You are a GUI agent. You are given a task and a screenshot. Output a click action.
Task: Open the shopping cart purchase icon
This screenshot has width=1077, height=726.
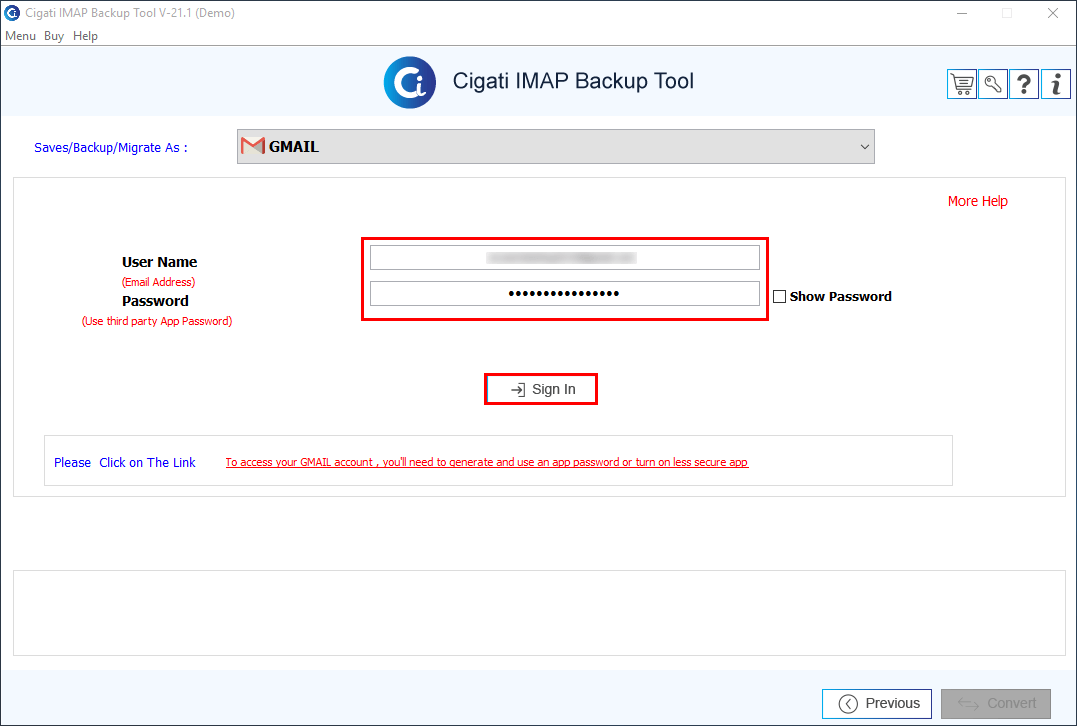[962, 84]
